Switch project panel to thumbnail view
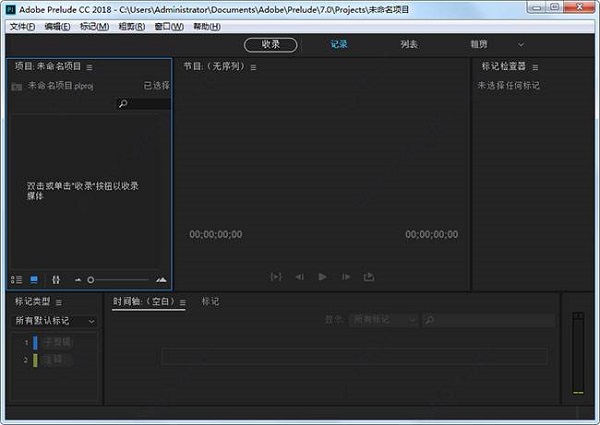The height and width of the screenshot is (425, 600). (34, 280)
